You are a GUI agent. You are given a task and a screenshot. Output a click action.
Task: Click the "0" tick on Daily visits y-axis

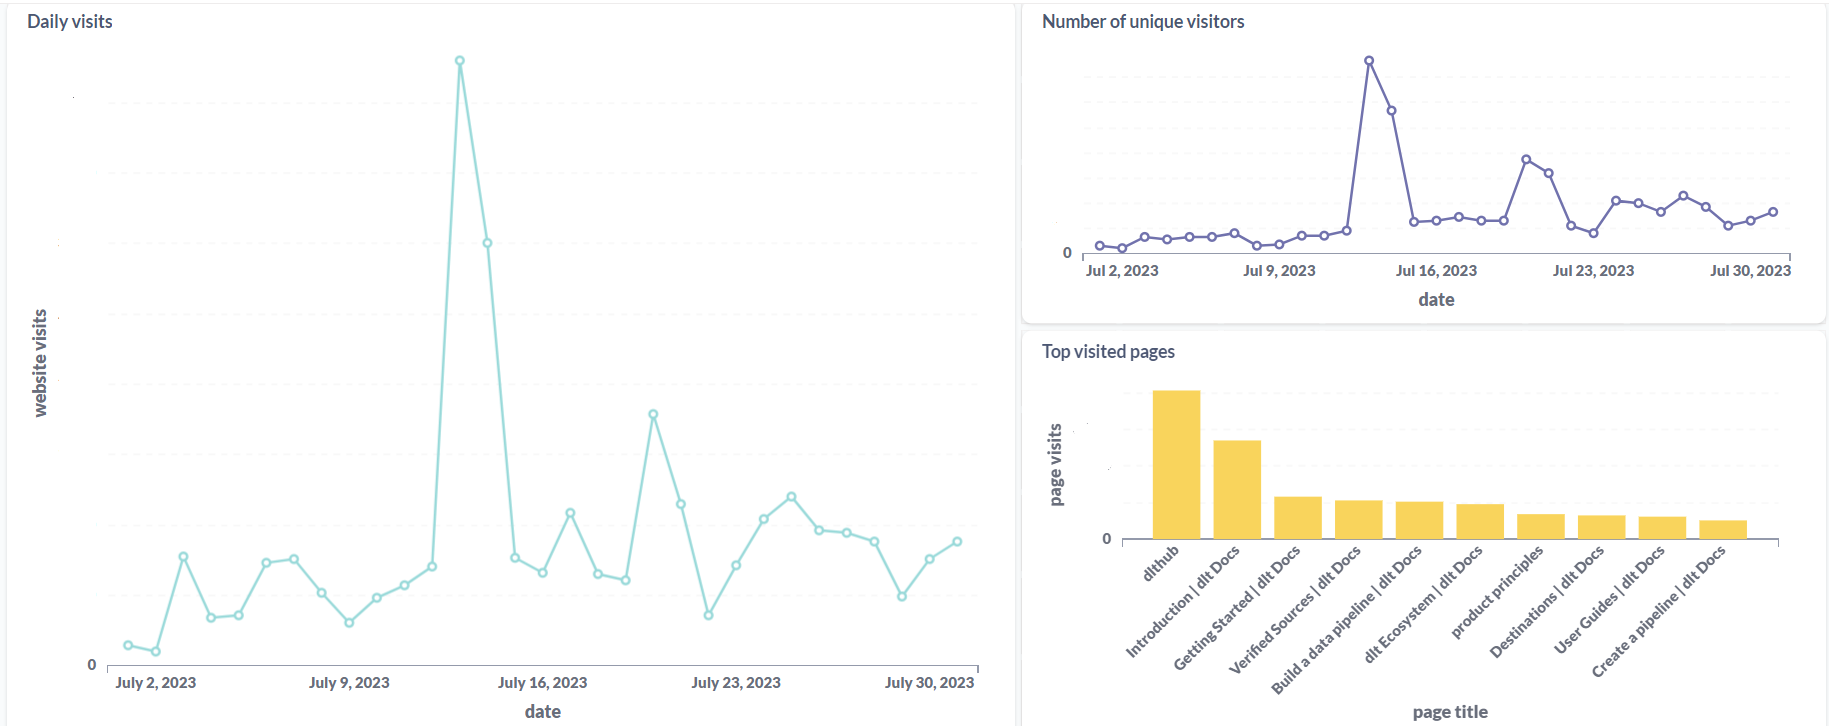(92, 665)
